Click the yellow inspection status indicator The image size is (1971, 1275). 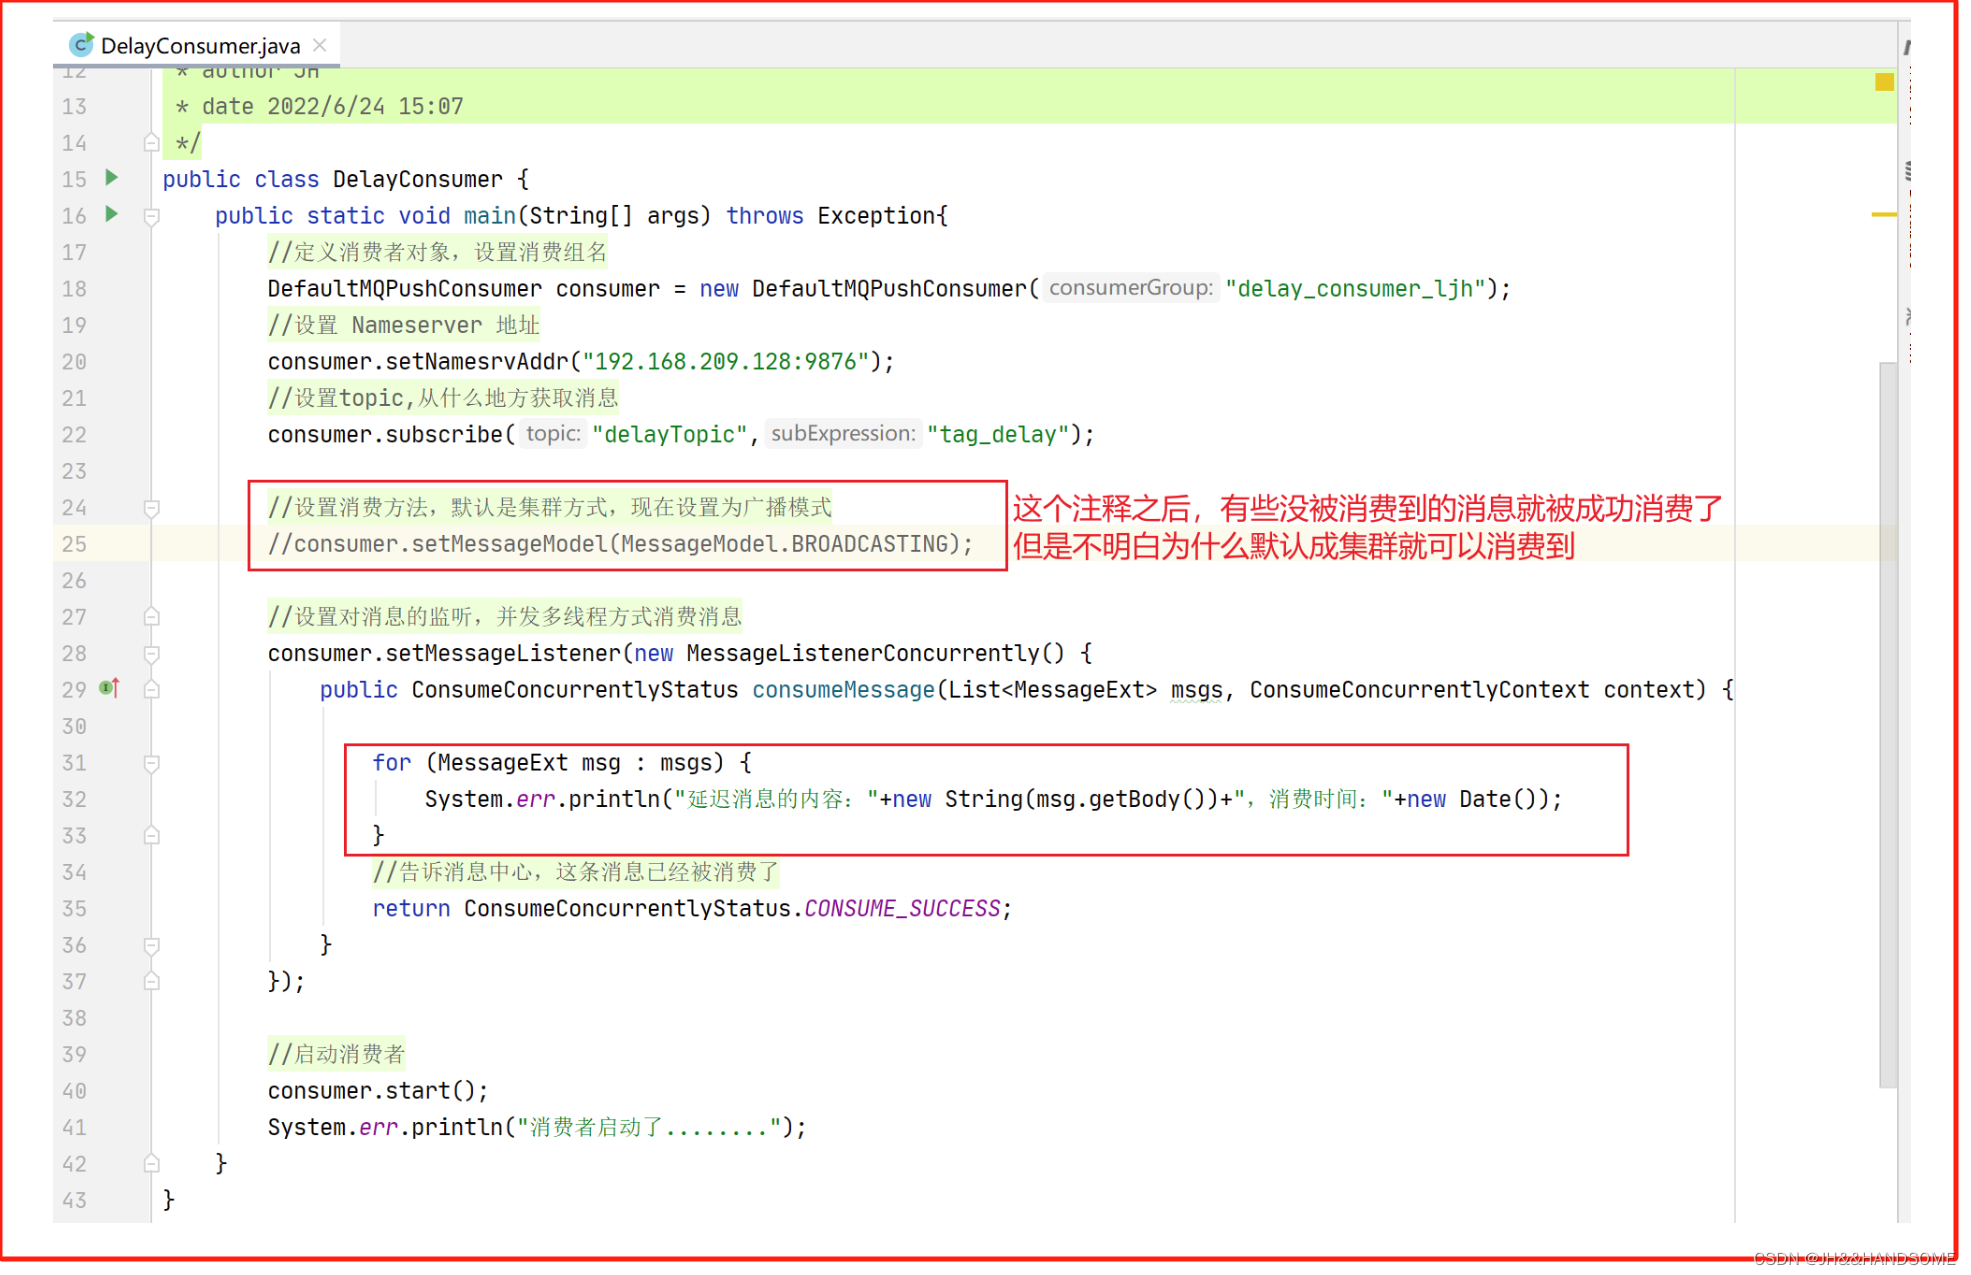tap(1884, 82)
